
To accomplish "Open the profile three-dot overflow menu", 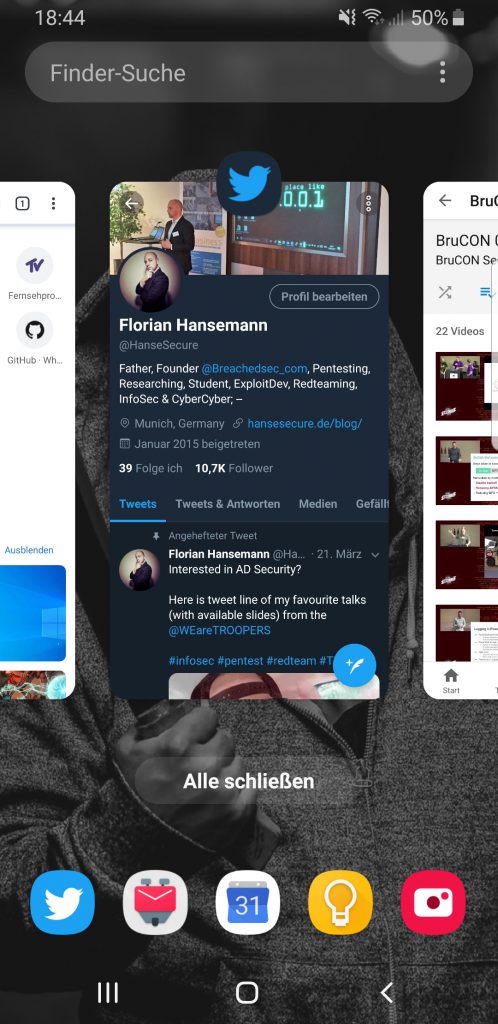I will pos(369,203).
